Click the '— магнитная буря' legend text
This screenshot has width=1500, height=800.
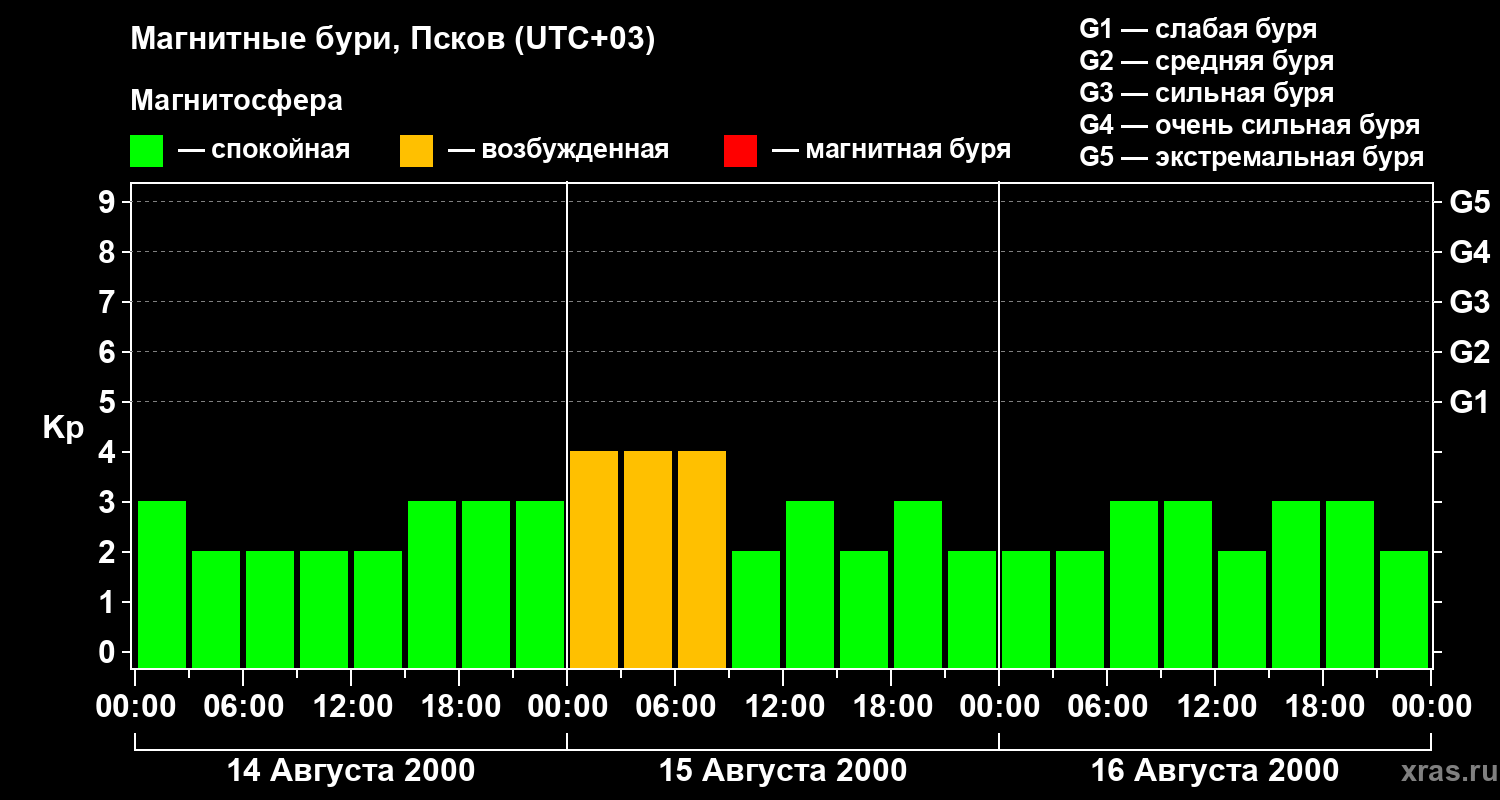tap(892, 150)
